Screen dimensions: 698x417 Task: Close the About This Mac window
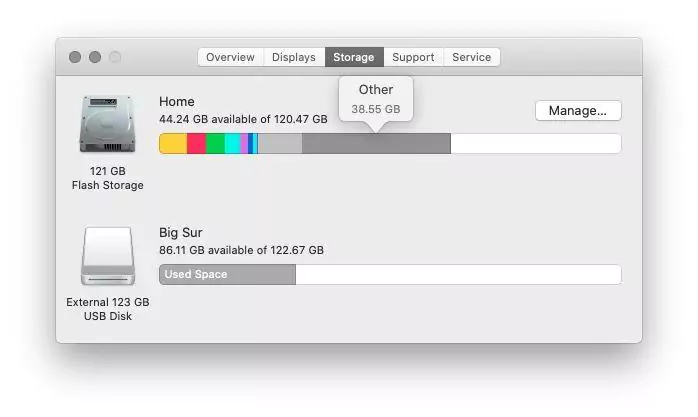(x=75, y=57)
